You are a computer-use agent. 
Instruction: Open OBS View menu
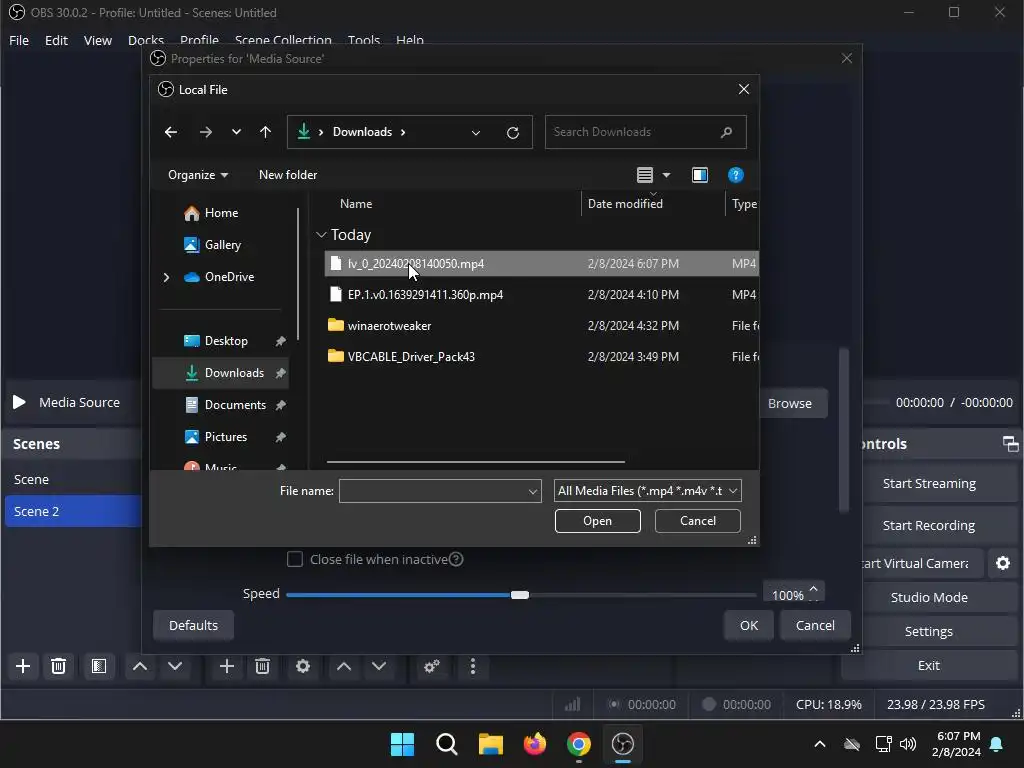coord(98,40)
